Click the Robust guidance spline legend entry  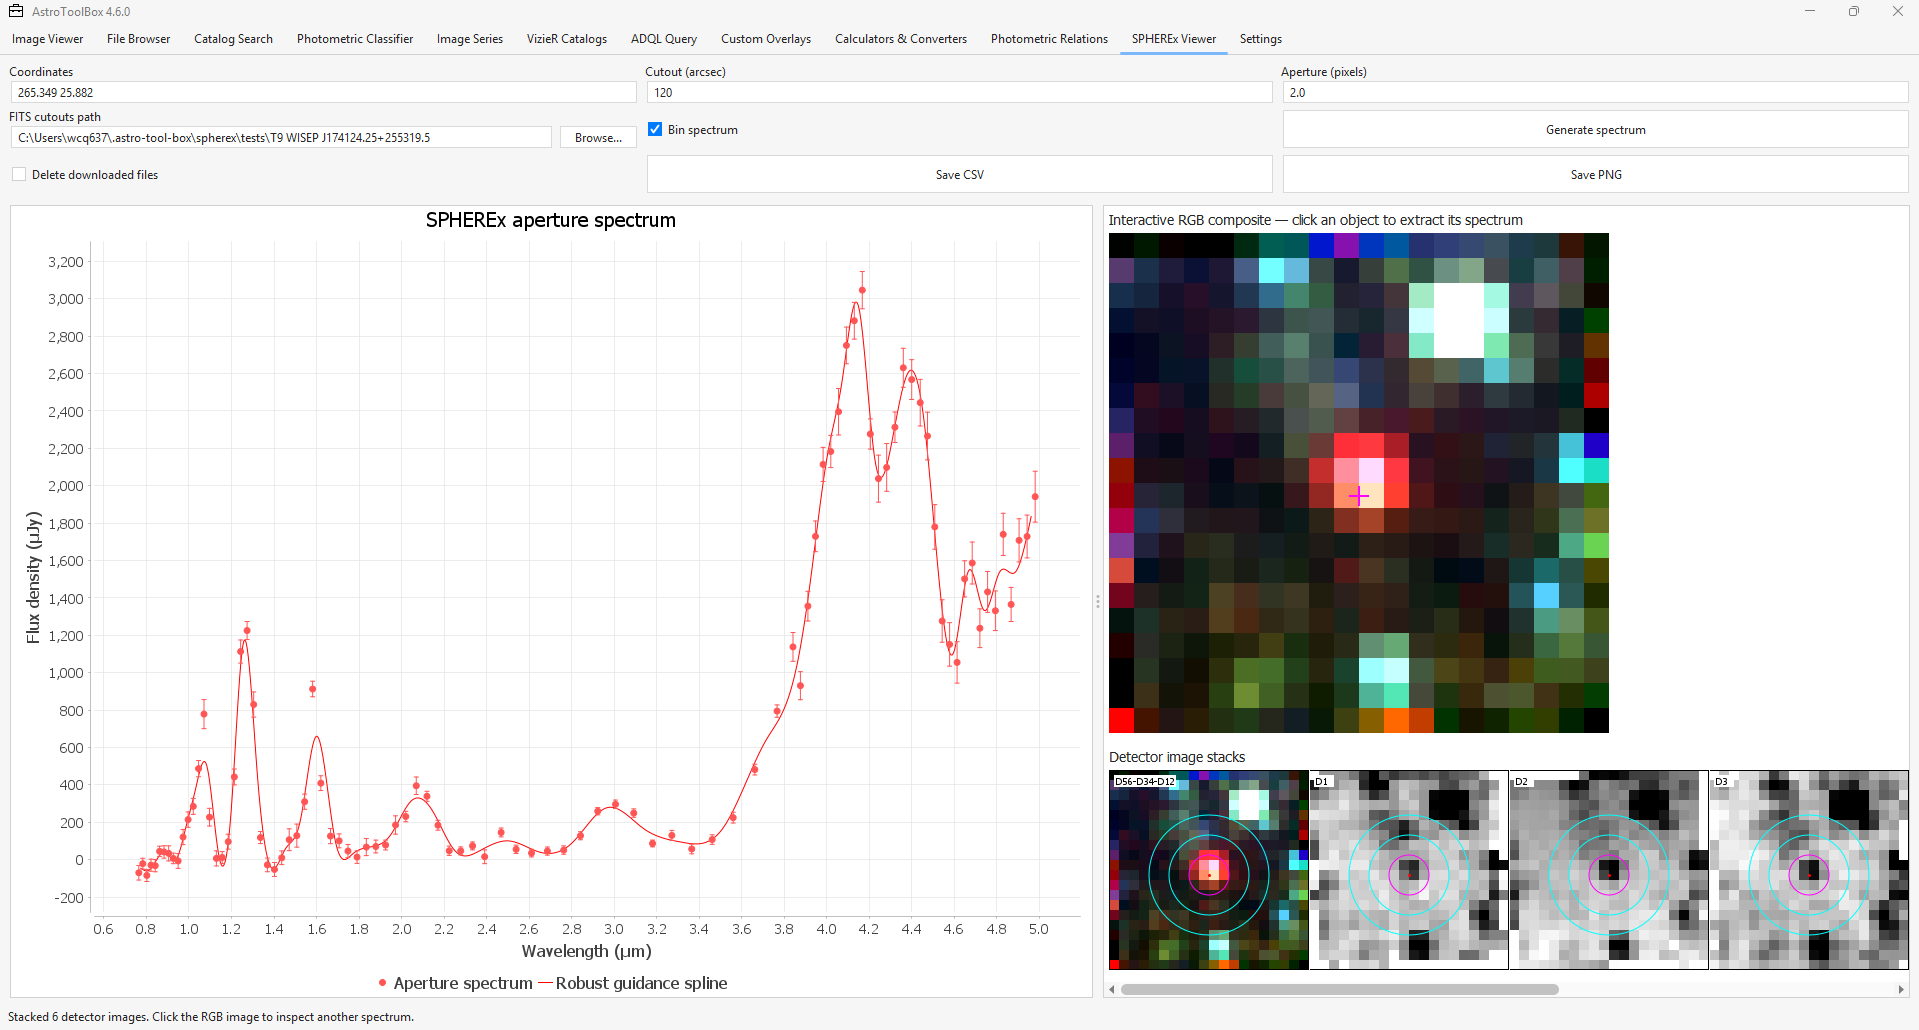[633, 983]
